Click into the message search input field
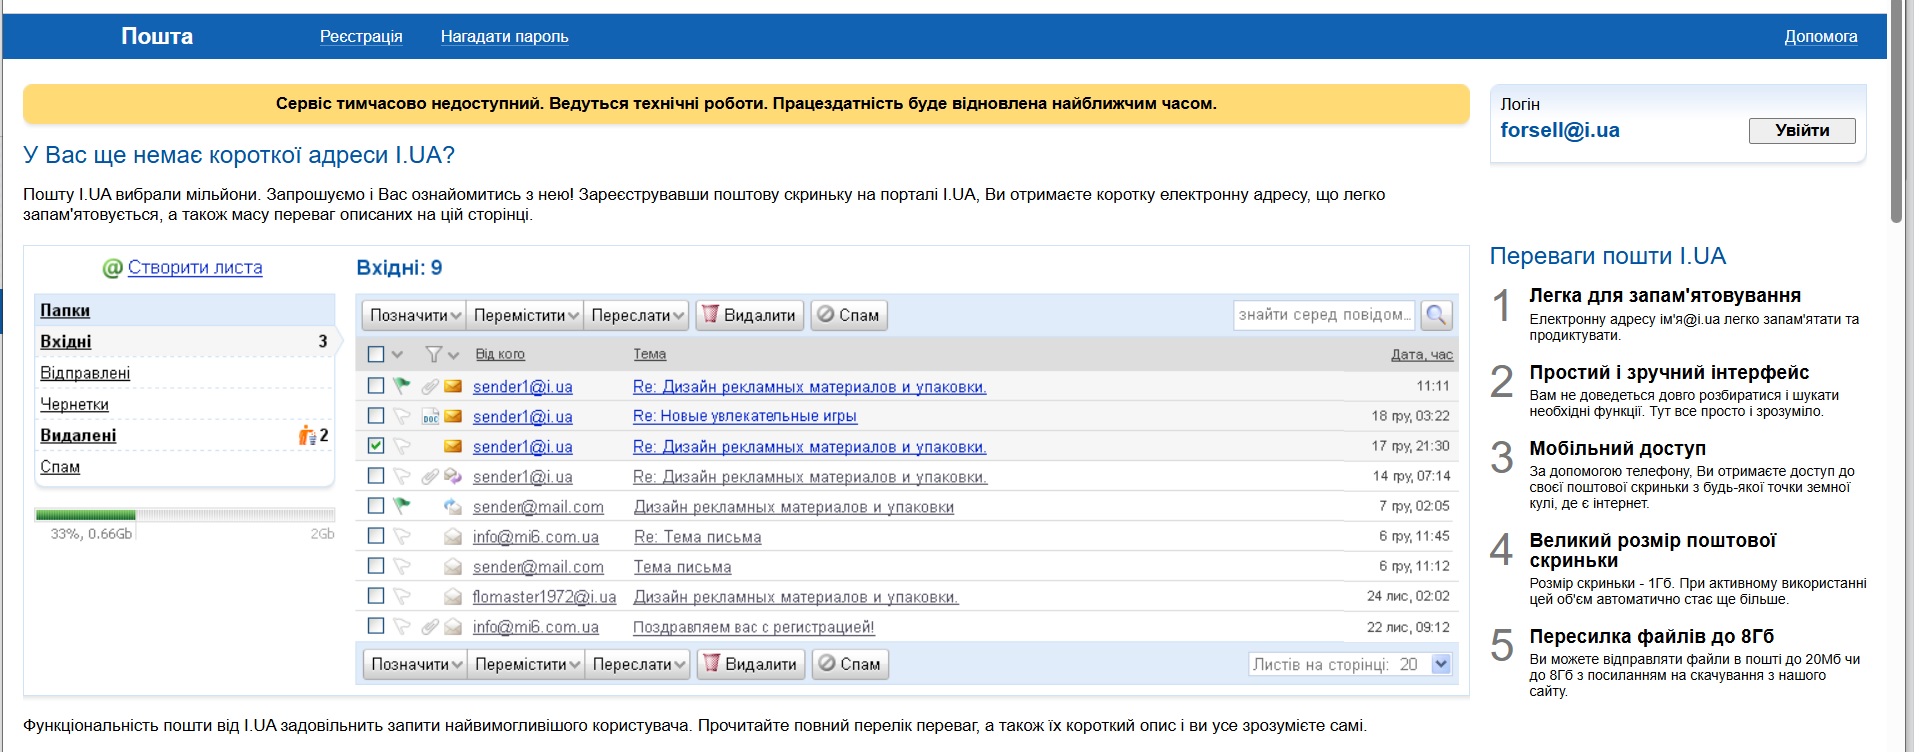Image resolution: width=1924 pixels, height=752 pixels. 1323,315
